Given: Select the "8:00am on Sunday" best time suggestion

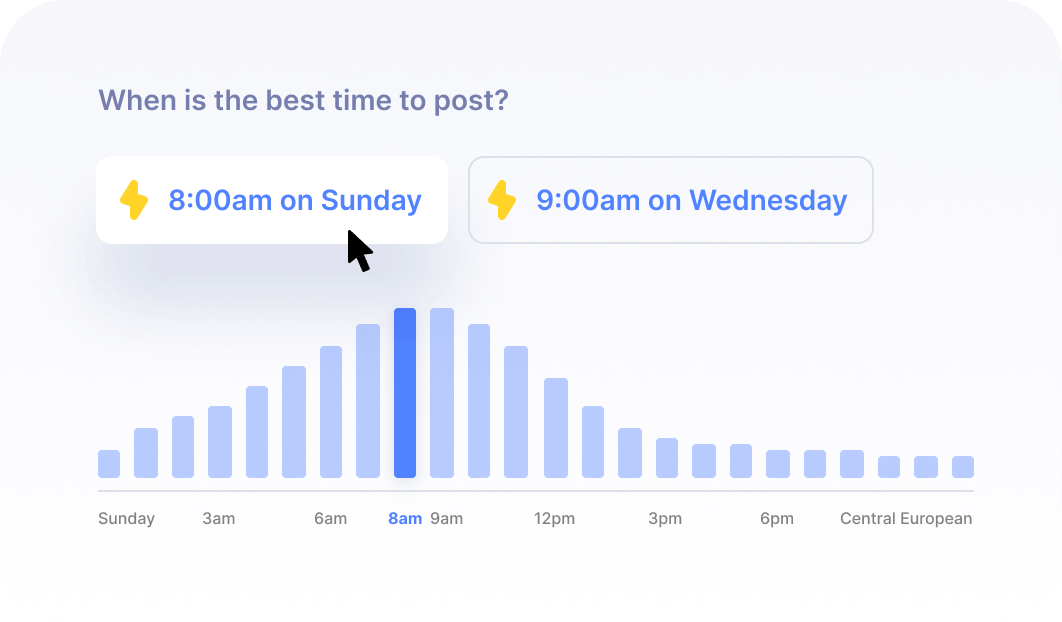Looking at the screenshot, I should [x=272, y=200].
